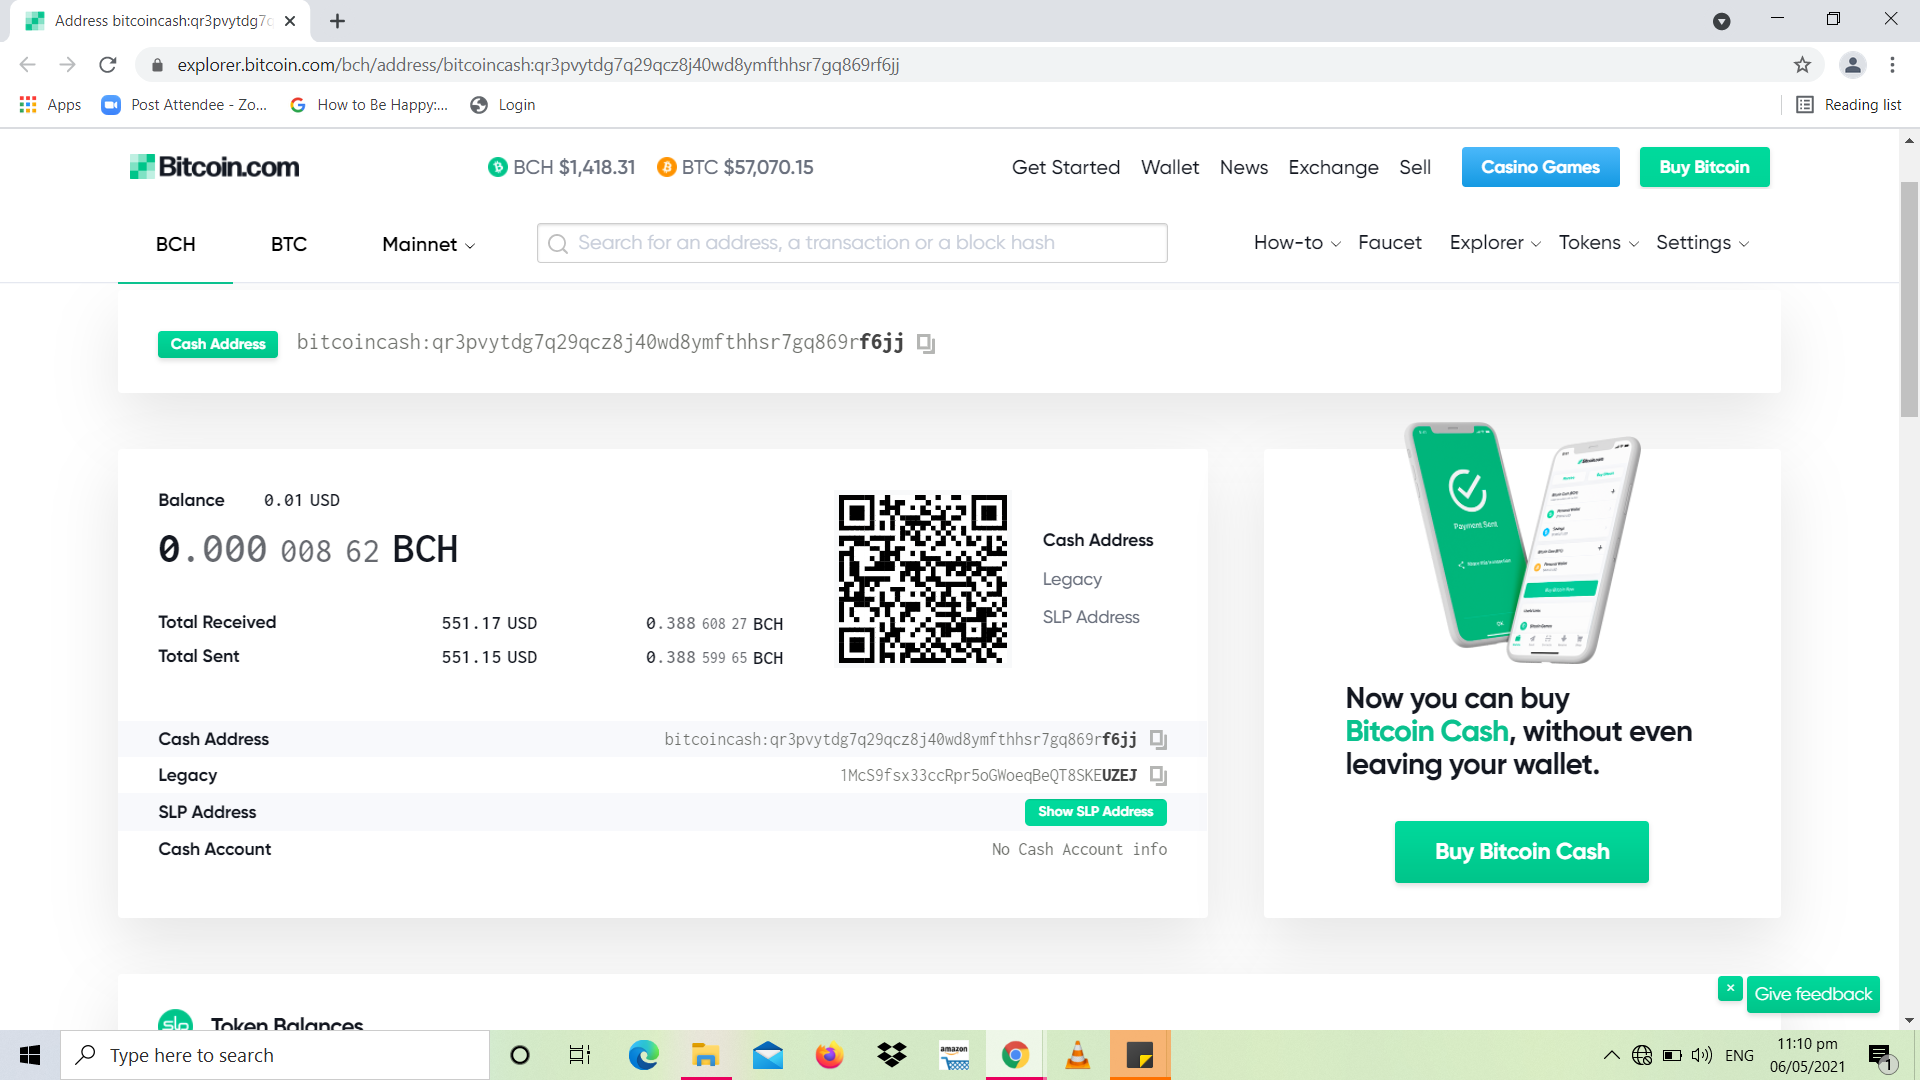Open the Wallet menu item
The height and width of the screenshot is (1080, 1920).
[1170, 168]
